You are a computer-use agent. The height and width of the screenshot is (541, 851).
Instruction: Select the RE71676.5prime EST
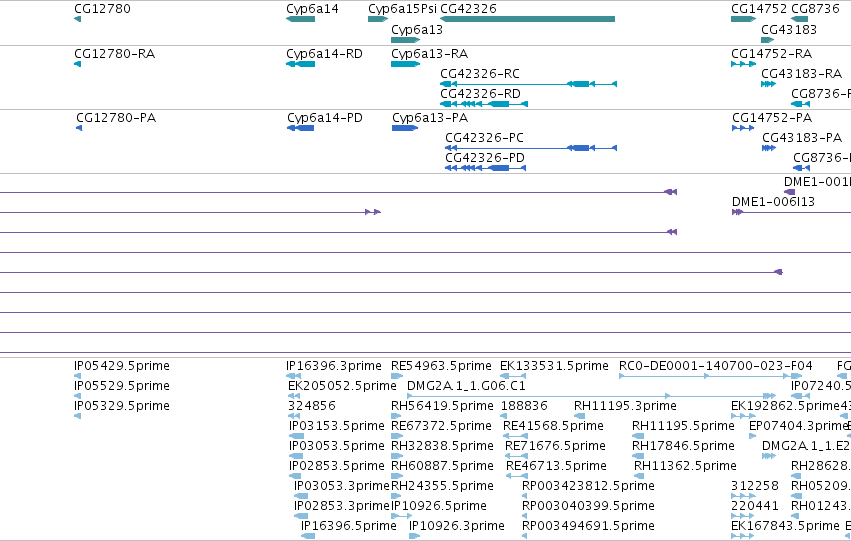(x=517, y=456)
